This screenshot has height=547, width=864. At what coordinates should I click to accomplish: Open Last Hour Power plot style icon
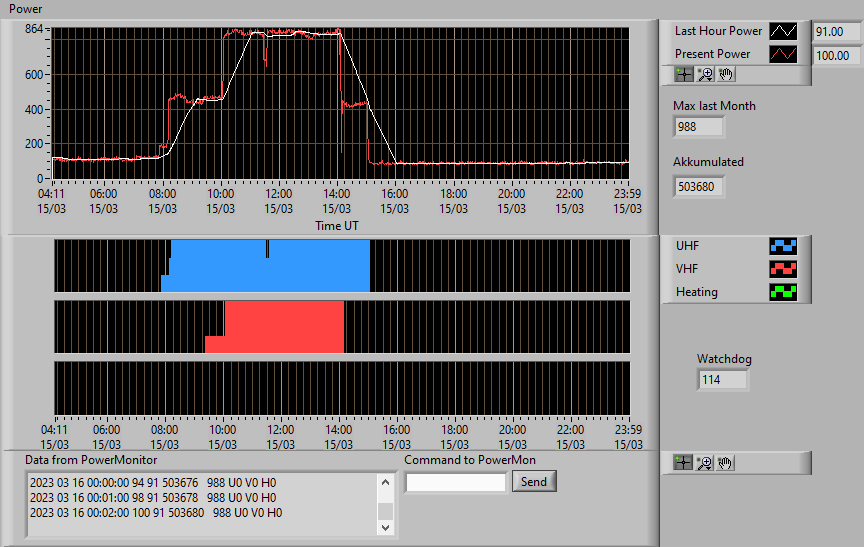(x=783, y=31)
